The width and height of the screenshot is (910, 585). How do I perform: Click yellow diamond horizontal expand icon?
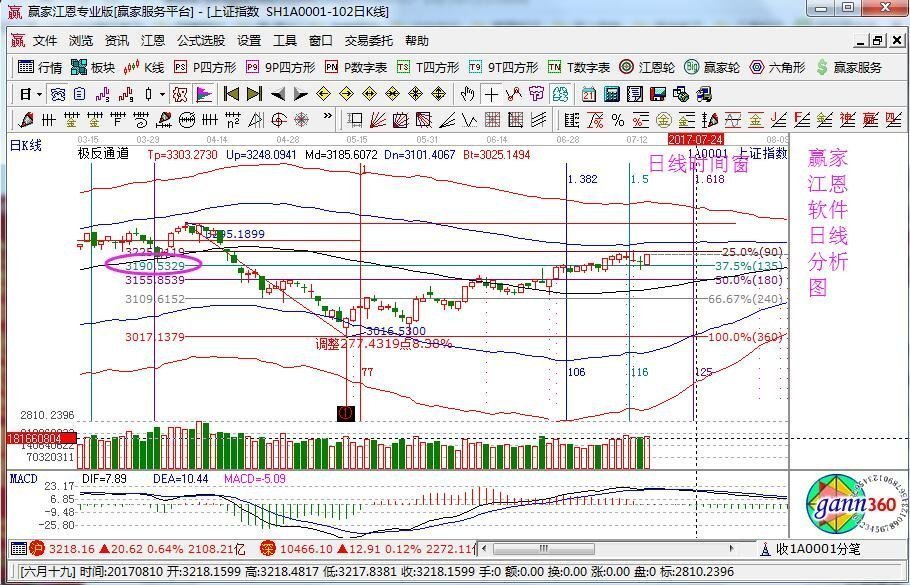tap(370, 94)
